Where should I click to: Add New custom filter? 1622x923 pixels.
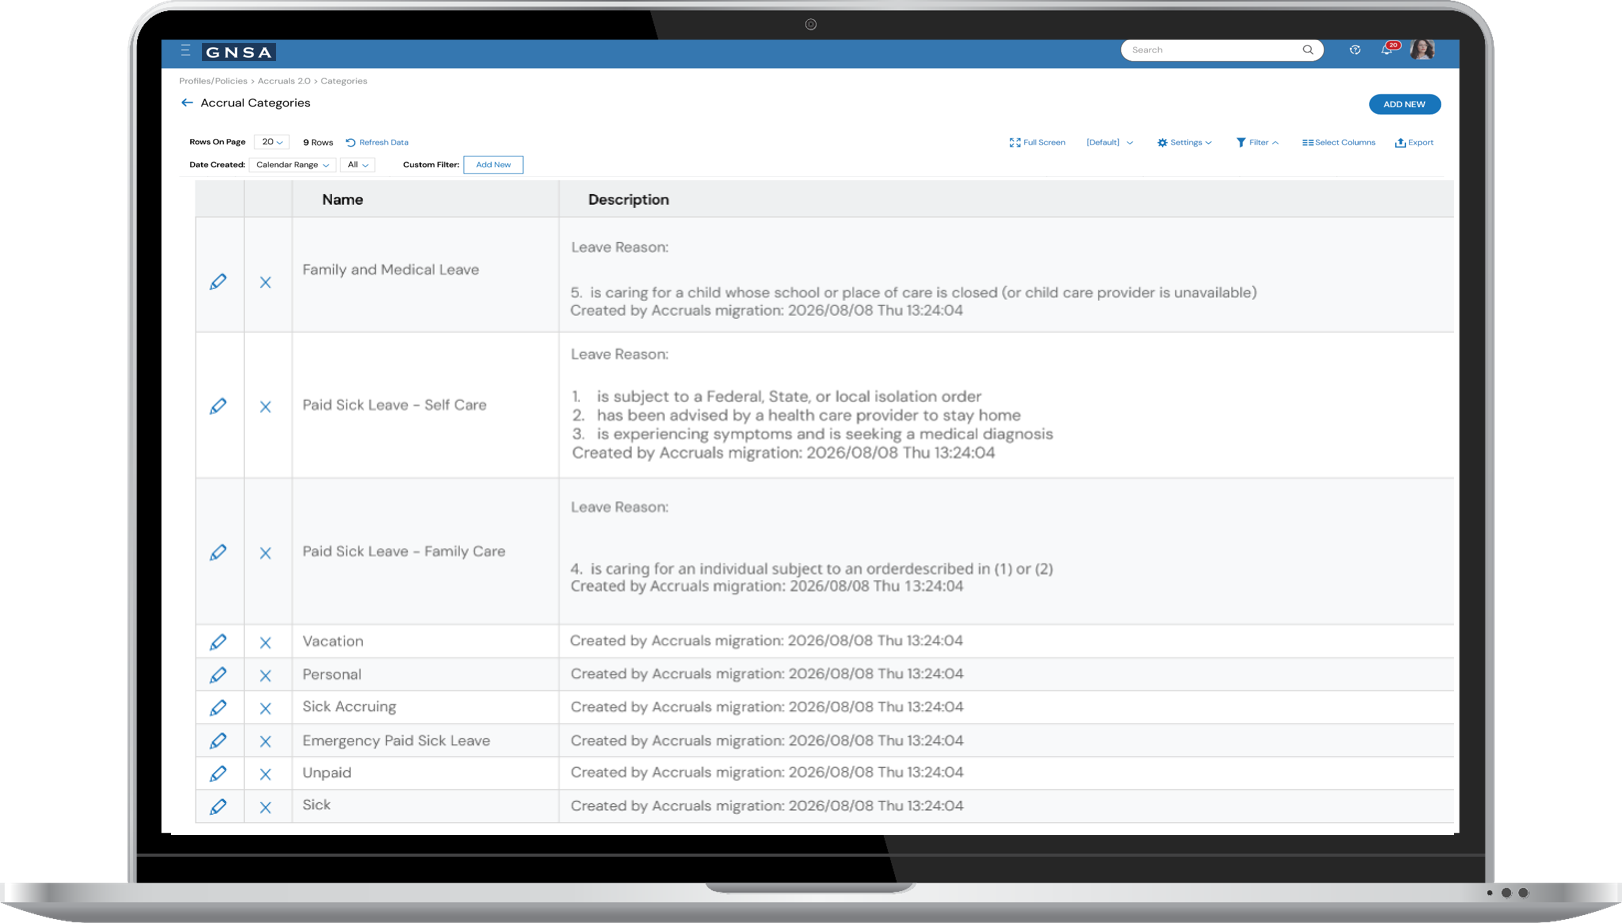click(493, 164)
